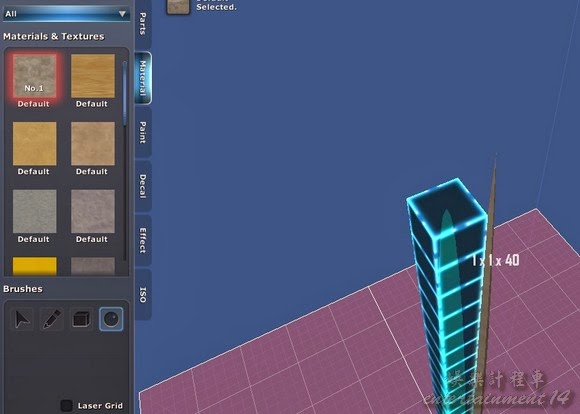Open the All category dropdown
Viewport: 580px width, 414px height.
66,14
